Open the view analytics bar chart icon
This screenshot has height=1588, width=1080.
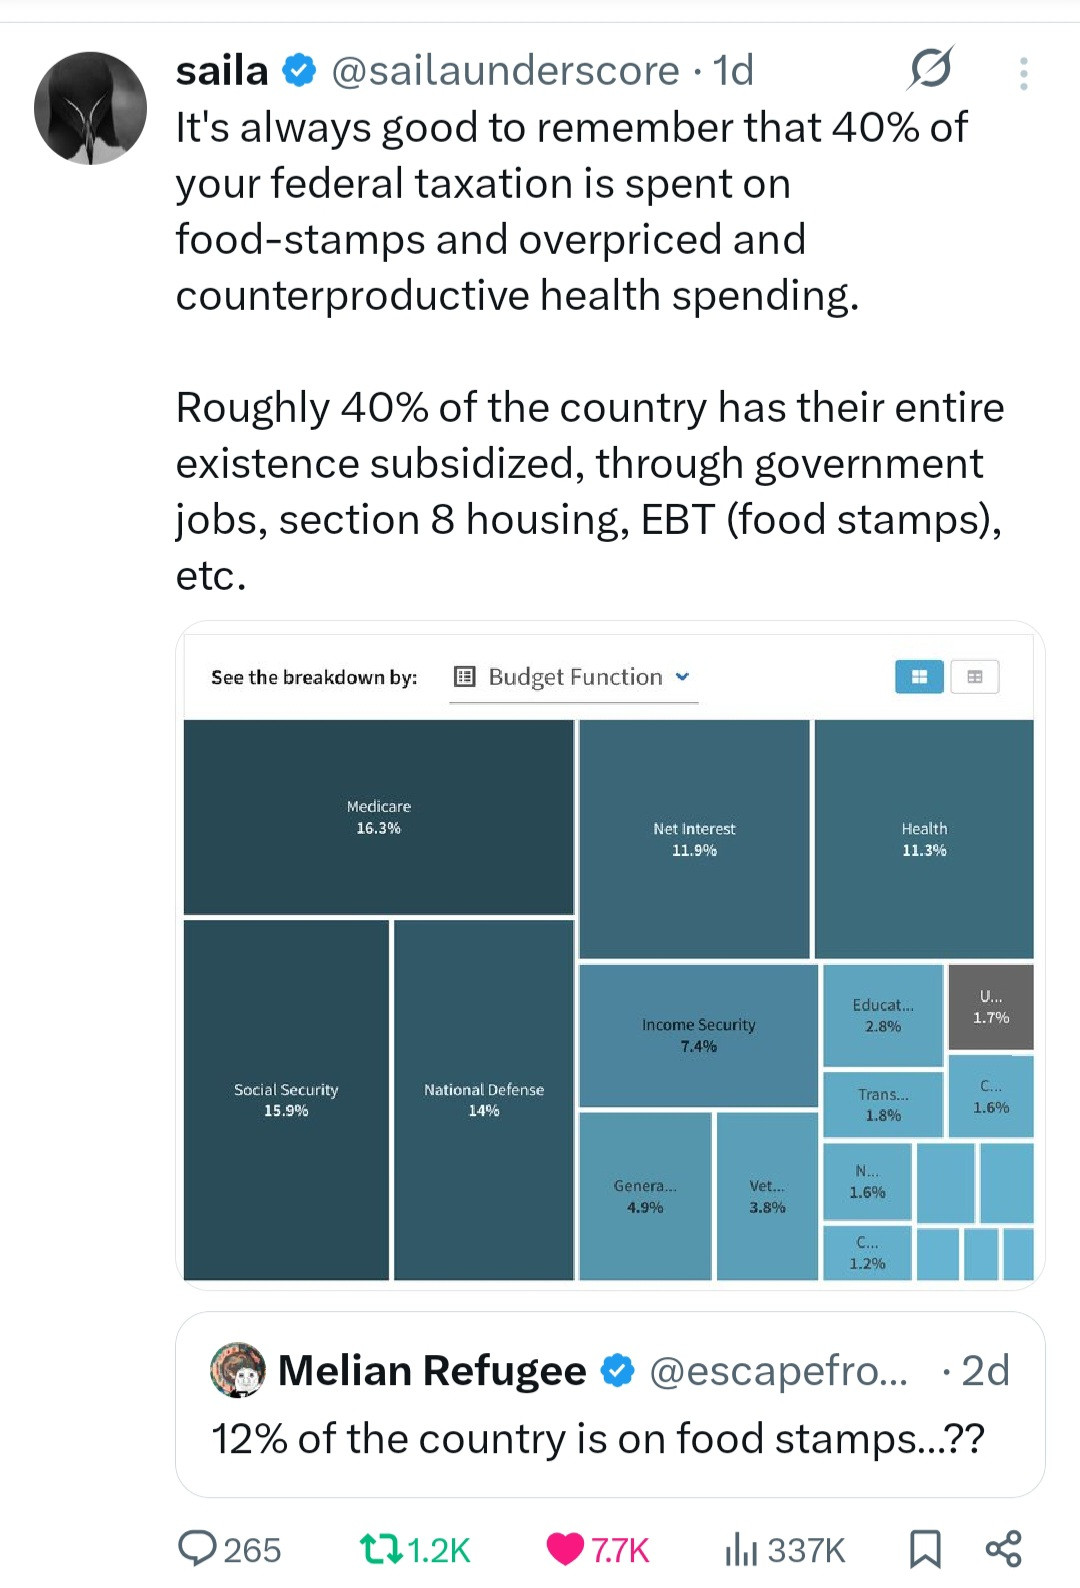click(741, 1549)
